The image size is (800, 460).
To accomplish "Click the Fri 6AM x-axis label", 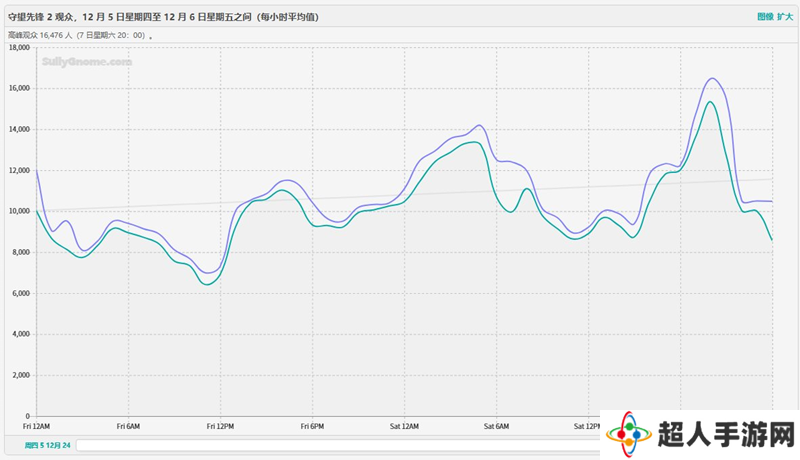I will click(x=128, y=426).
